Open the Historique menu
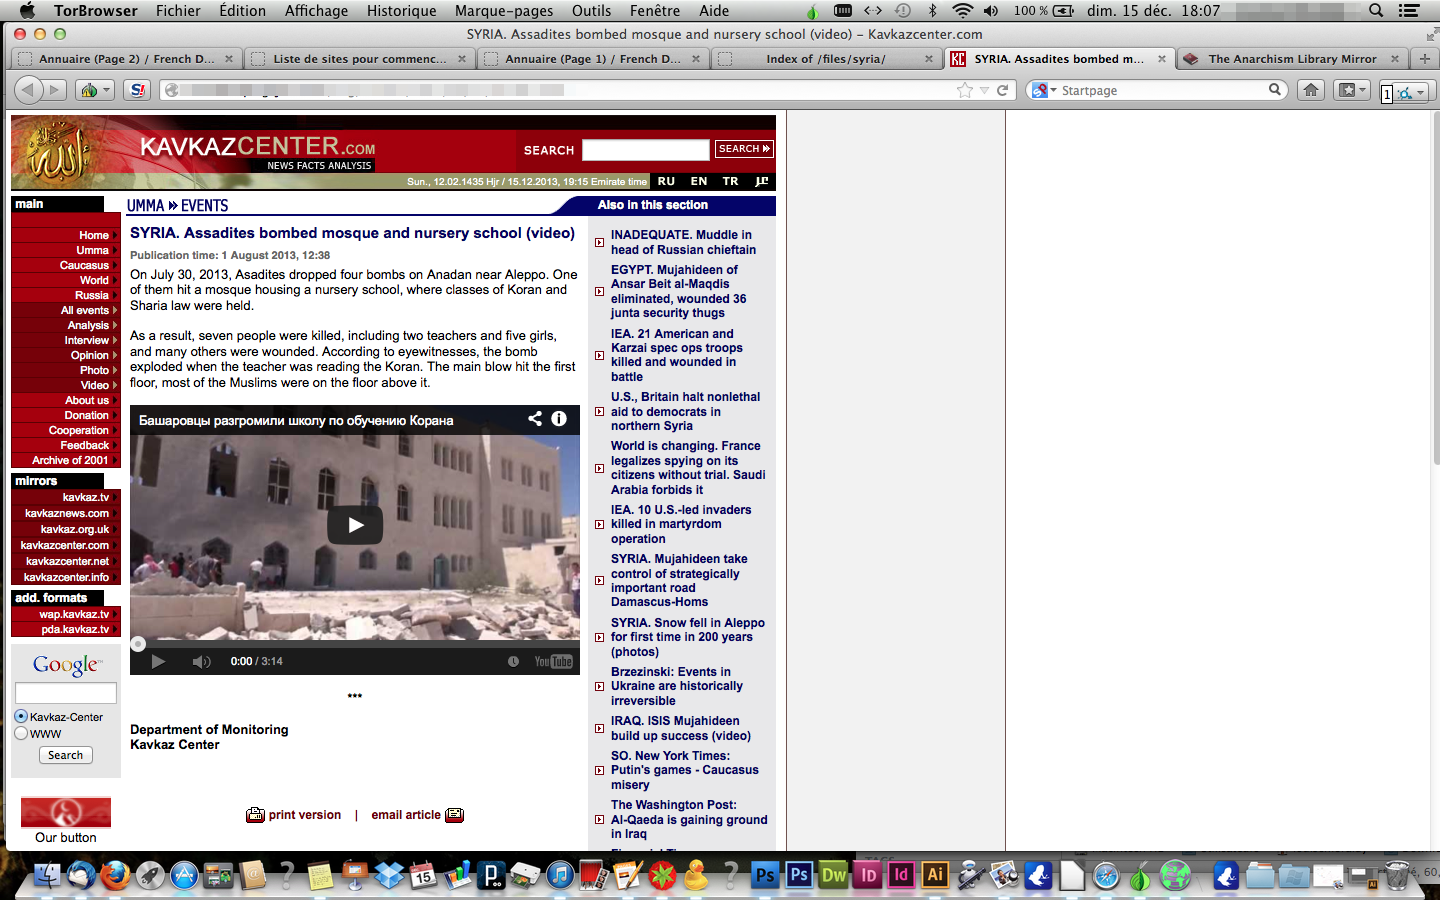 point(401,11)
